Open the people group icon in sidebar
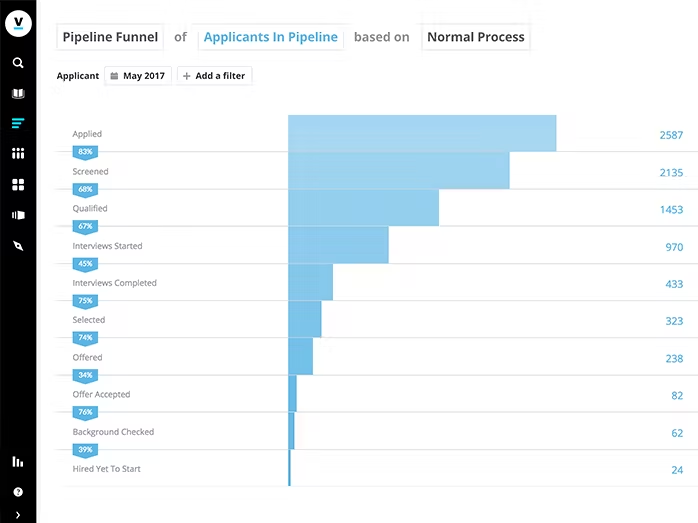 coord(18,154)
